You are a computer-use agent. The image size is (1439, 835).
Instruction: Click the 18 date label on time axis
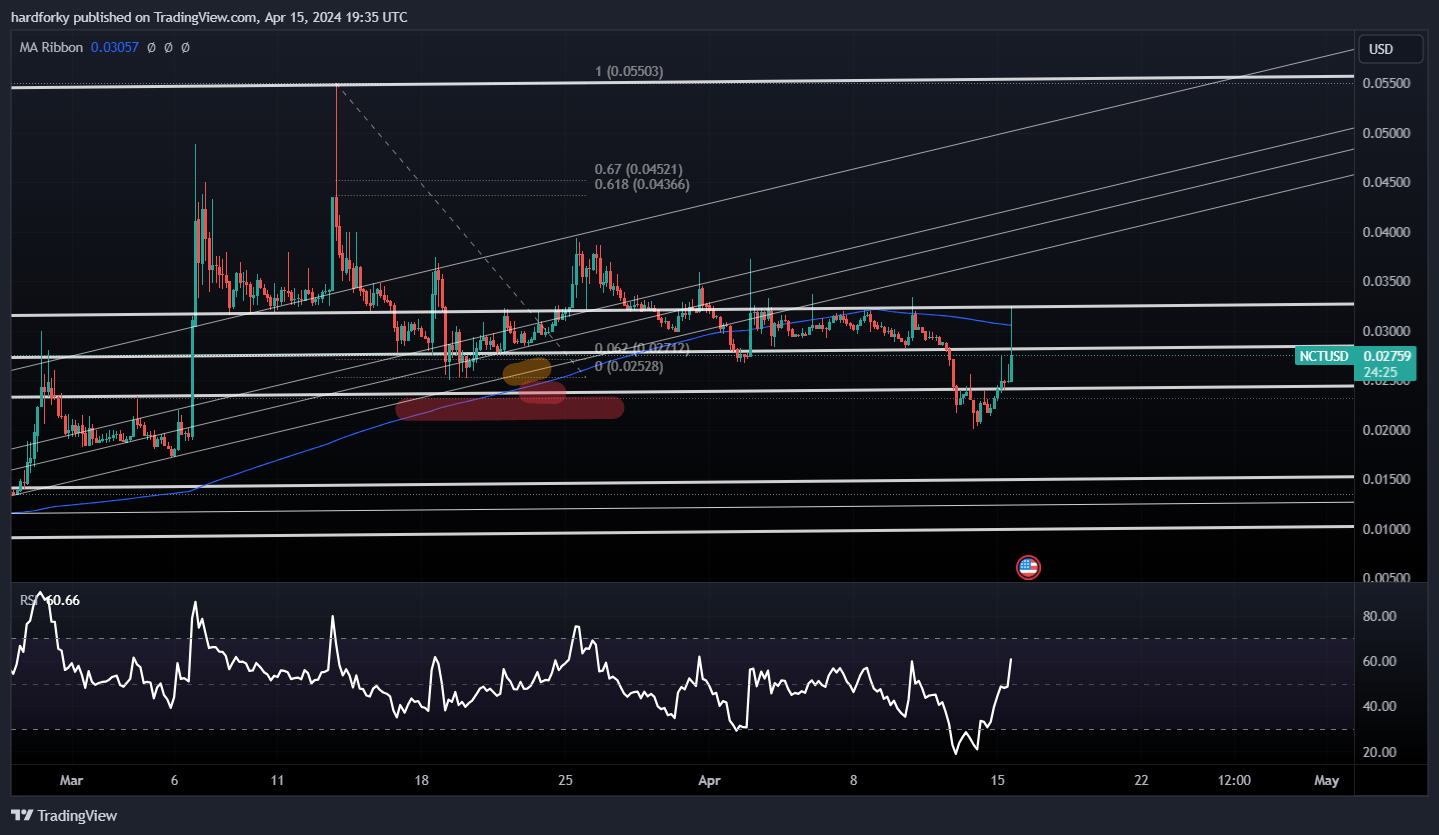(422, 780)
